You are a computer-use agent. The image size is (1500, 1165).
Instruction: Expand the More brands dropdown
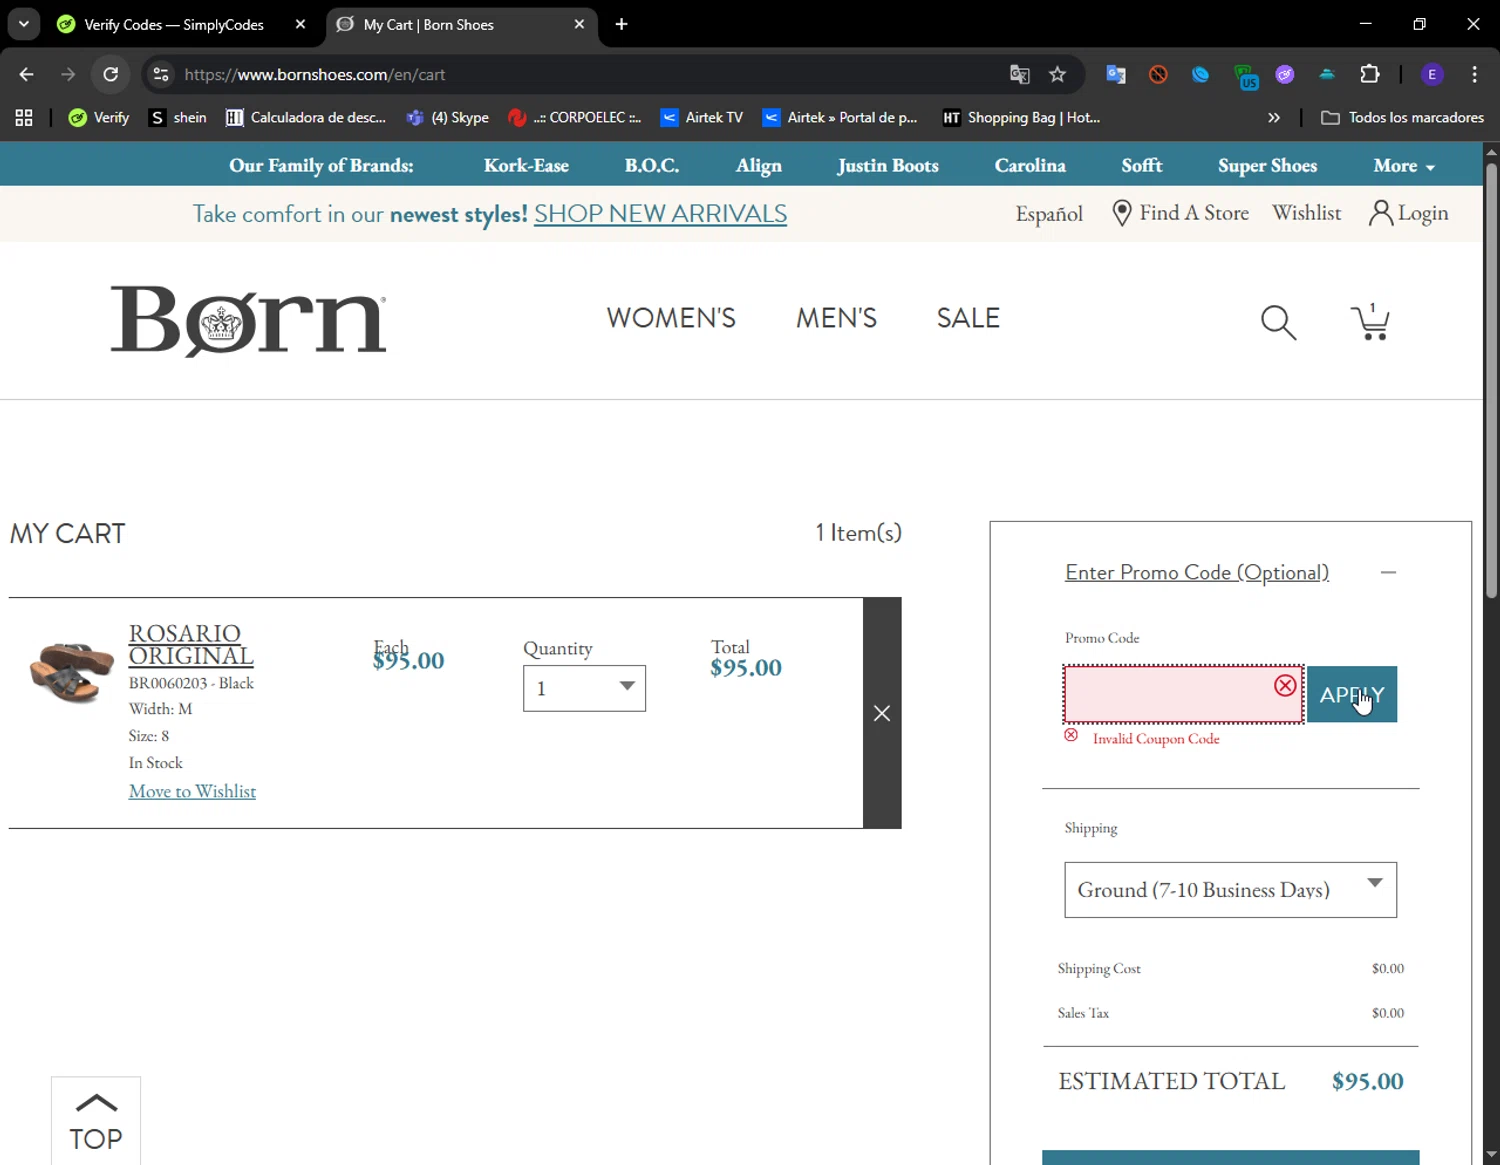click(x=1404, y=166)
